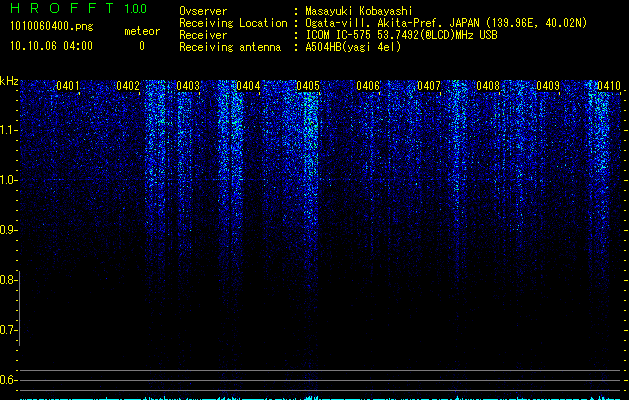Screen dimensions: 629x400
Task: Click the 0401 time marker
Action: 67,86
